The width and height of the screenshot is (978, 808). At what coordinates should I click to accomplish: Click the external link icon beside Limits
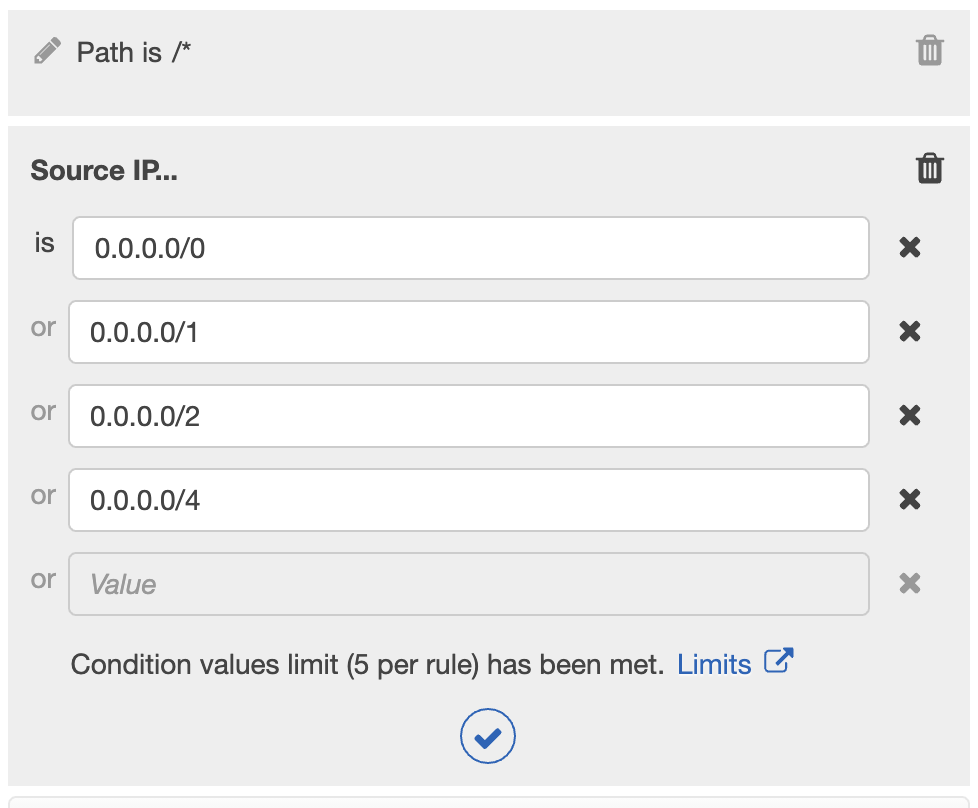(x=778, y=662)
